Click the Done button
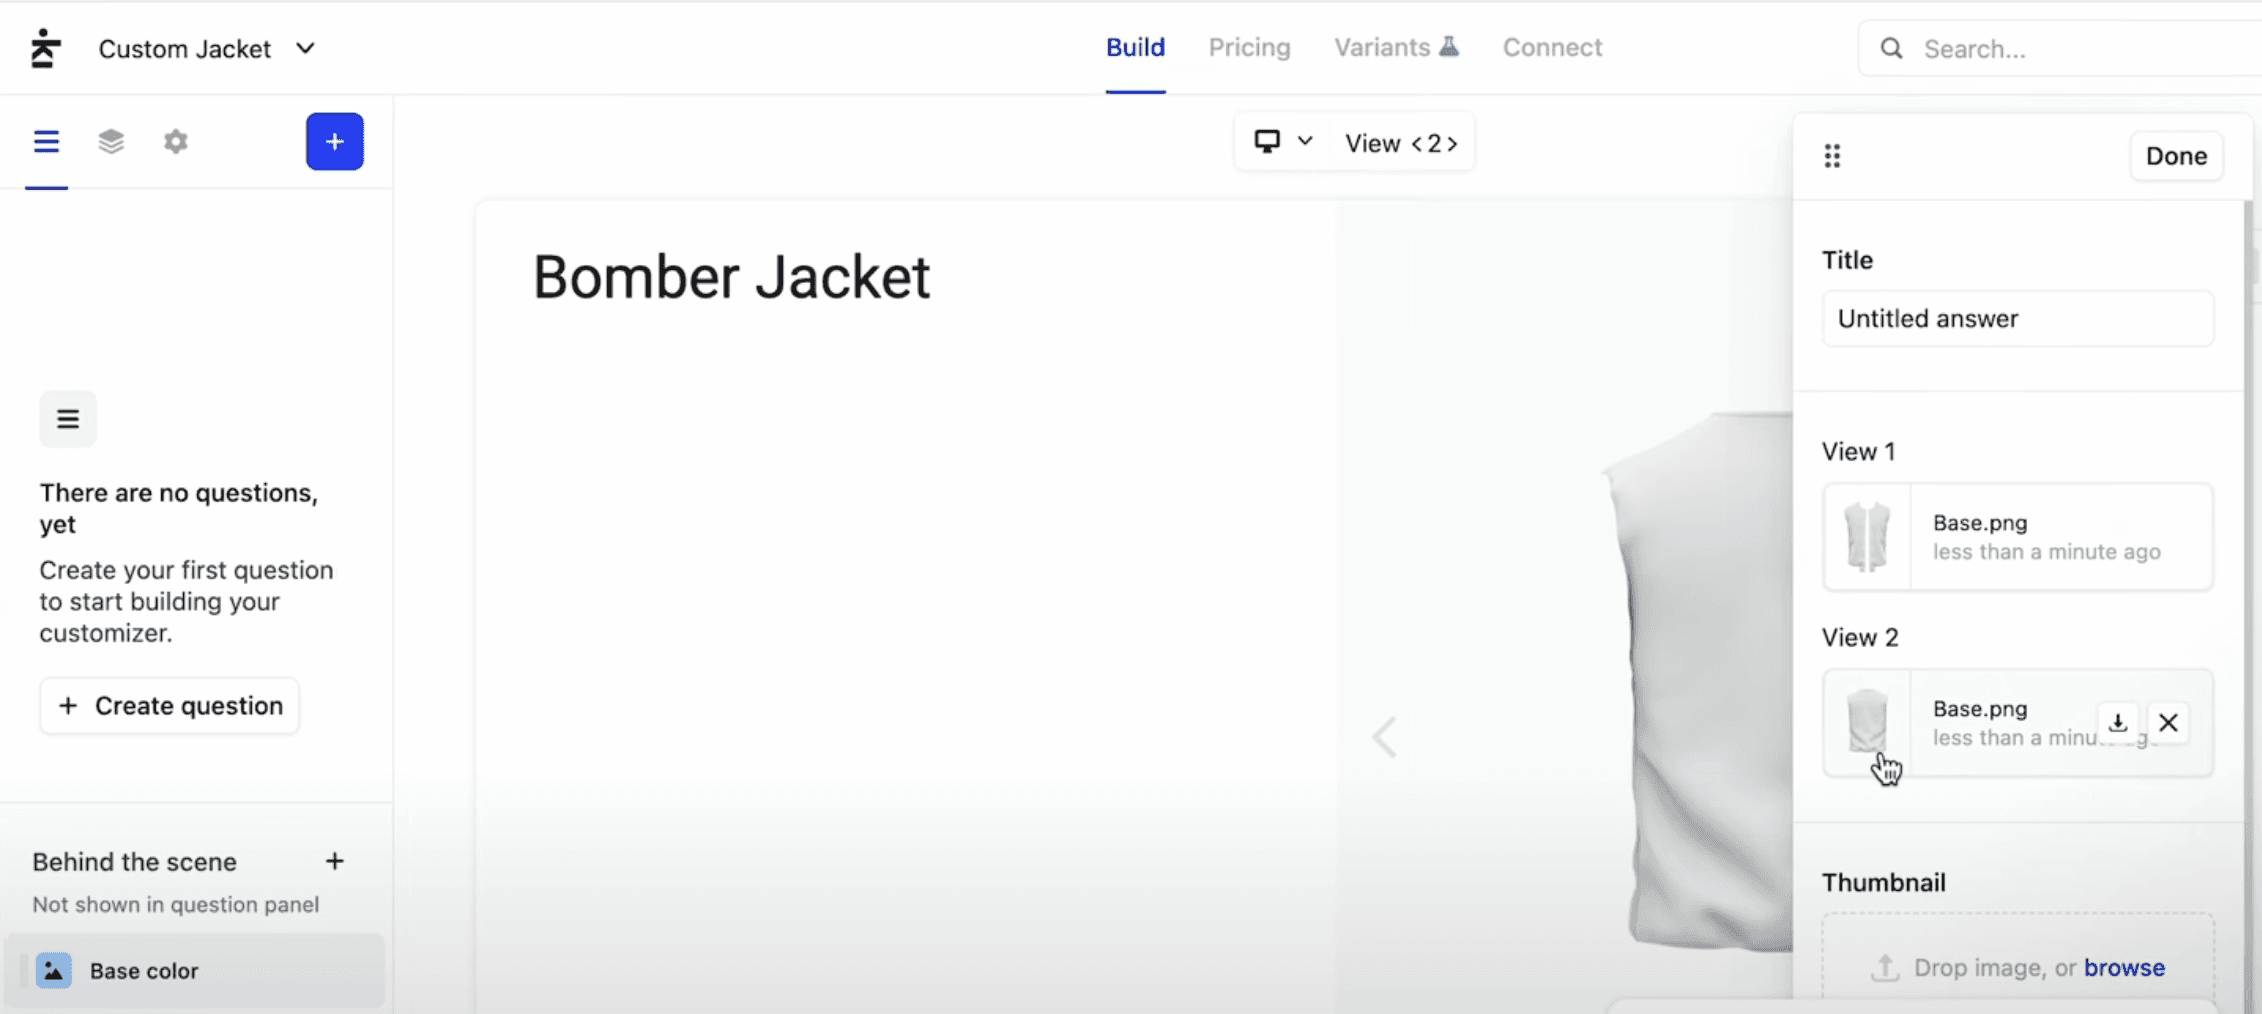 point(2176,156)
